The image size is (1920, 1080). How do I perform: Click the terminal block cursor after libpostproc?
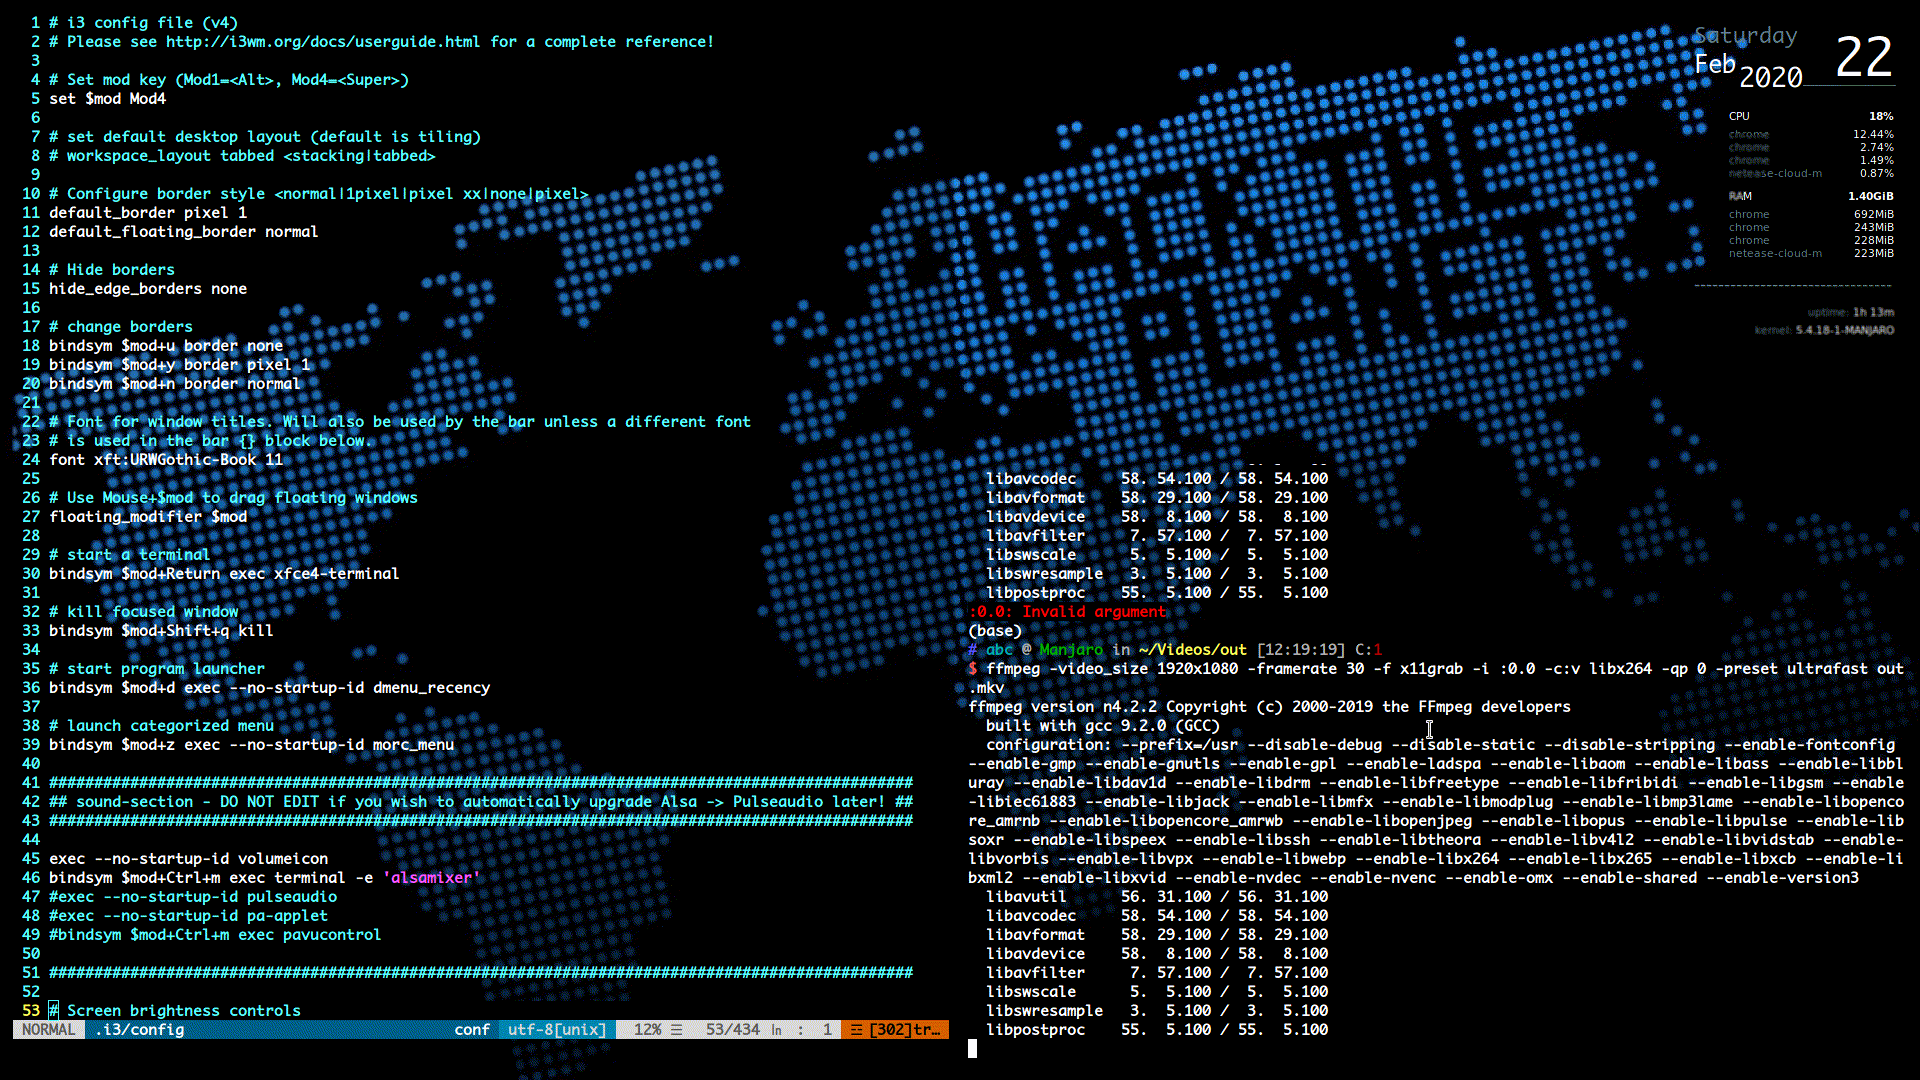(x=972, y=1048)
